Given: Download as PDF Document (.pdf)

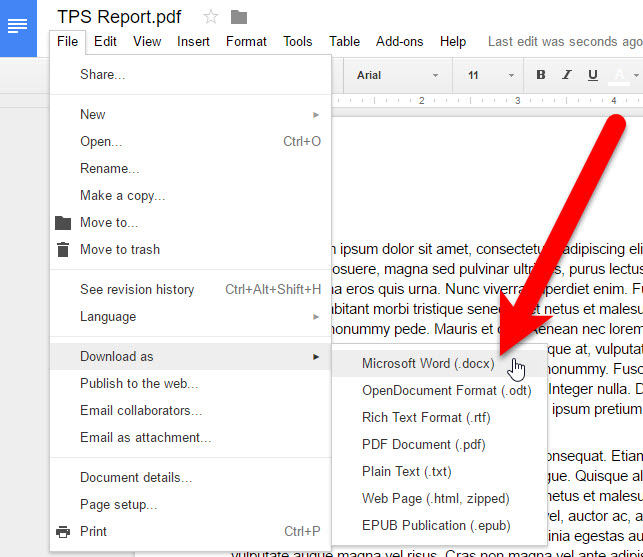Looking at the screenshot, I should point(439,445).
